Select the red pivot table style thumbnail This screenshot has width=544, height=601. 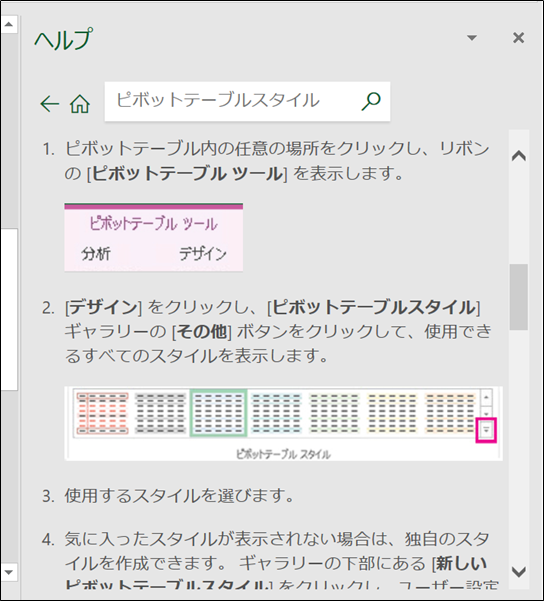102,413
